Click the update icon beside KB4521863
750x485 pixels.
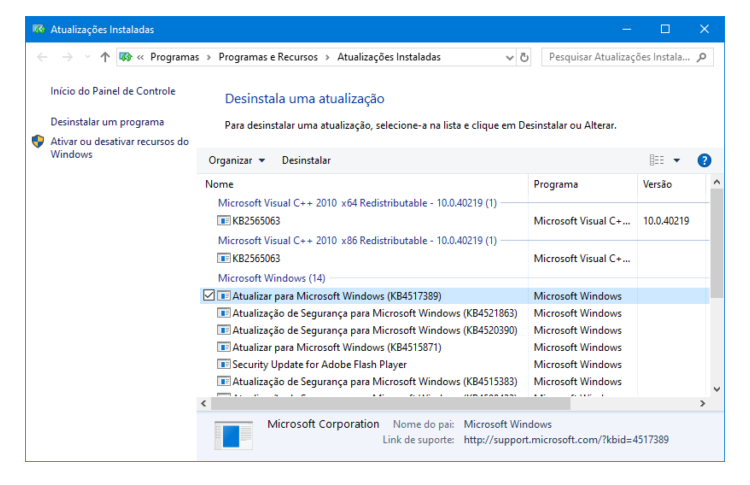[223, 313]
